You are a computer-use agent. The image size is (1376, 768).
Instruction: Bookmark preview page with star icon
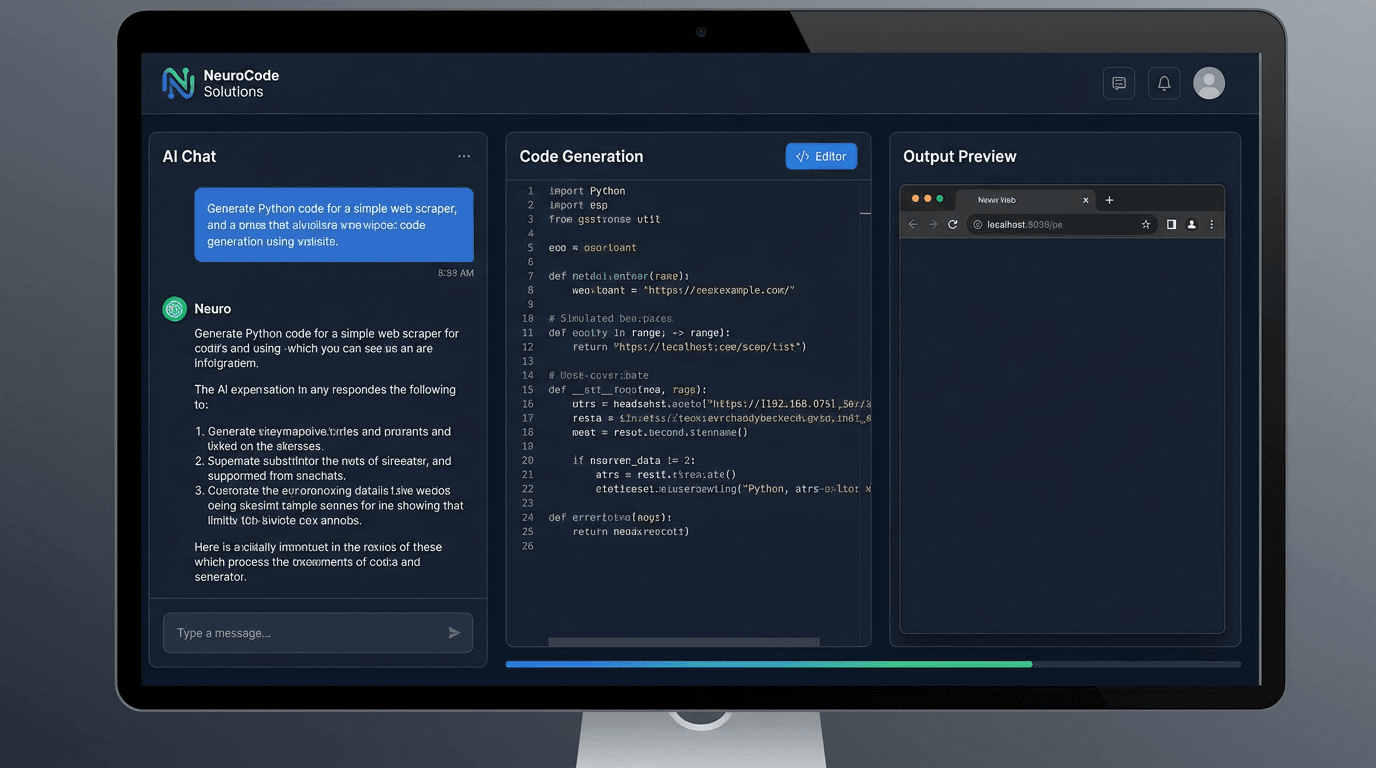pos(1146,225)
